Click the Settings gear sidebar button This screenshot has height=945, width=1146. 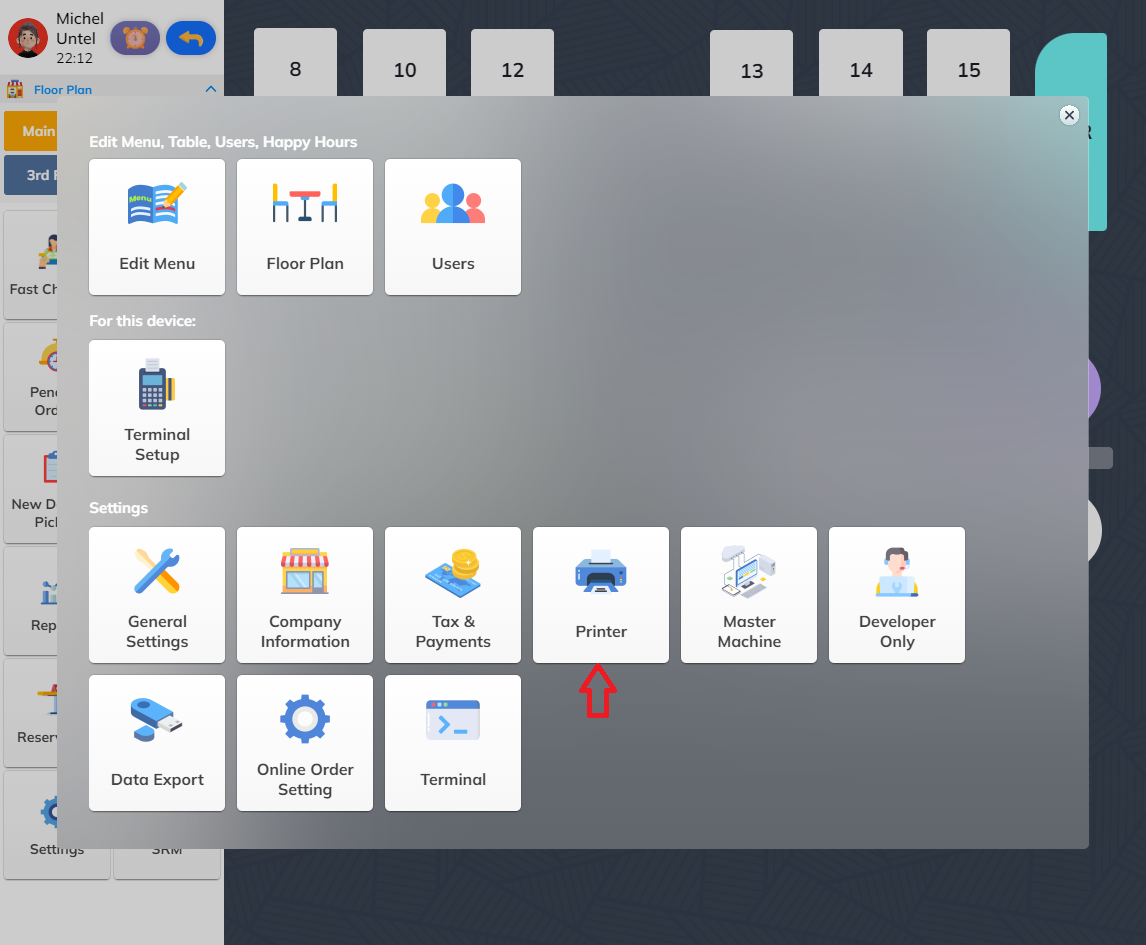pyautogui.click(x=57, y=825)
